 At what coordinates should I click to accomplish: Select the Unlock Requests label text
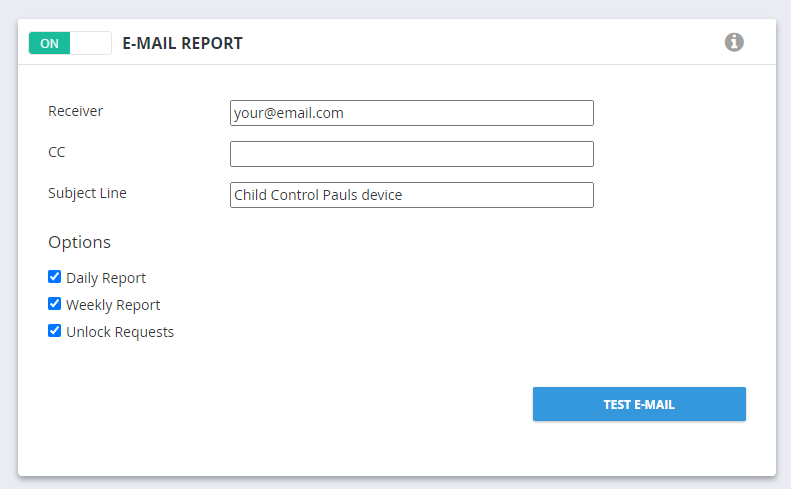point(120,332)
